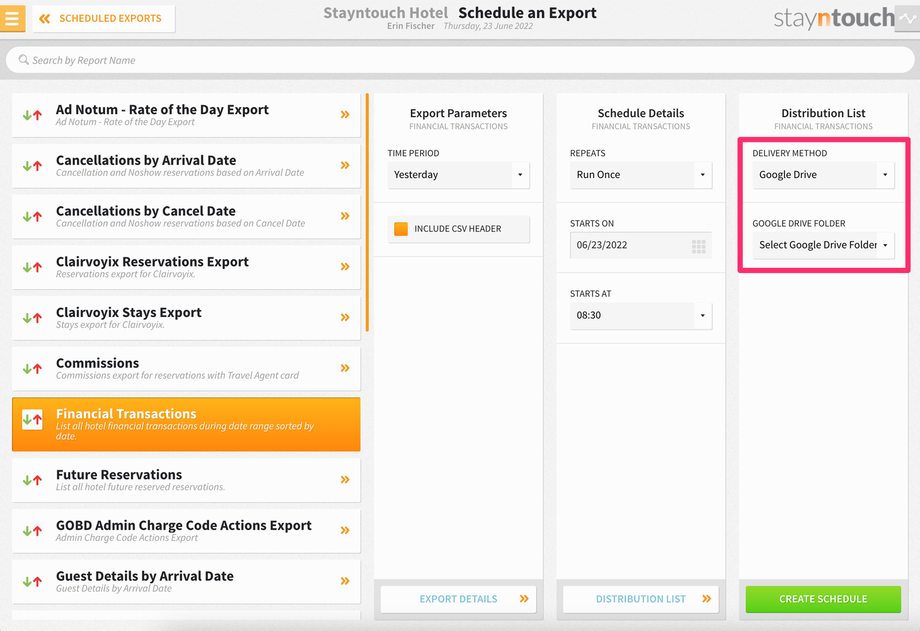This screenshot has height=631, width=920.
Task: Click the green Create Schedule button
Action: click(x=823, y=599)
